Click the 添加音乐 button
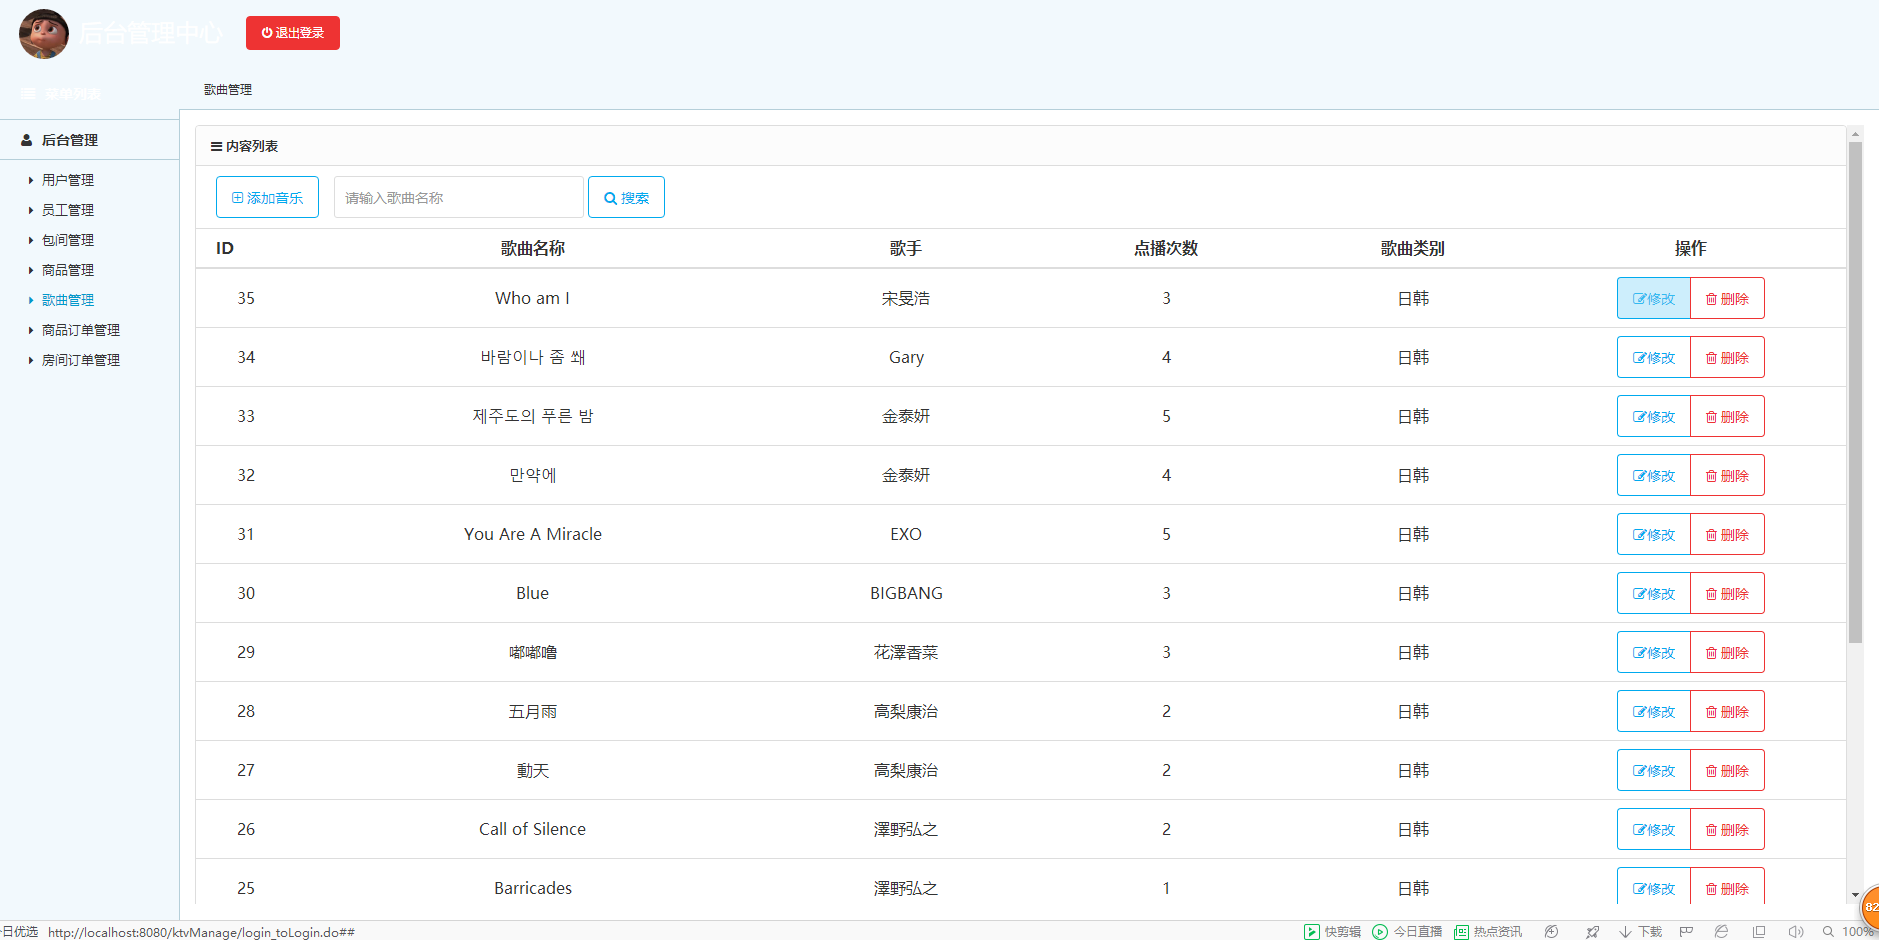 click(x=267, y=197)
